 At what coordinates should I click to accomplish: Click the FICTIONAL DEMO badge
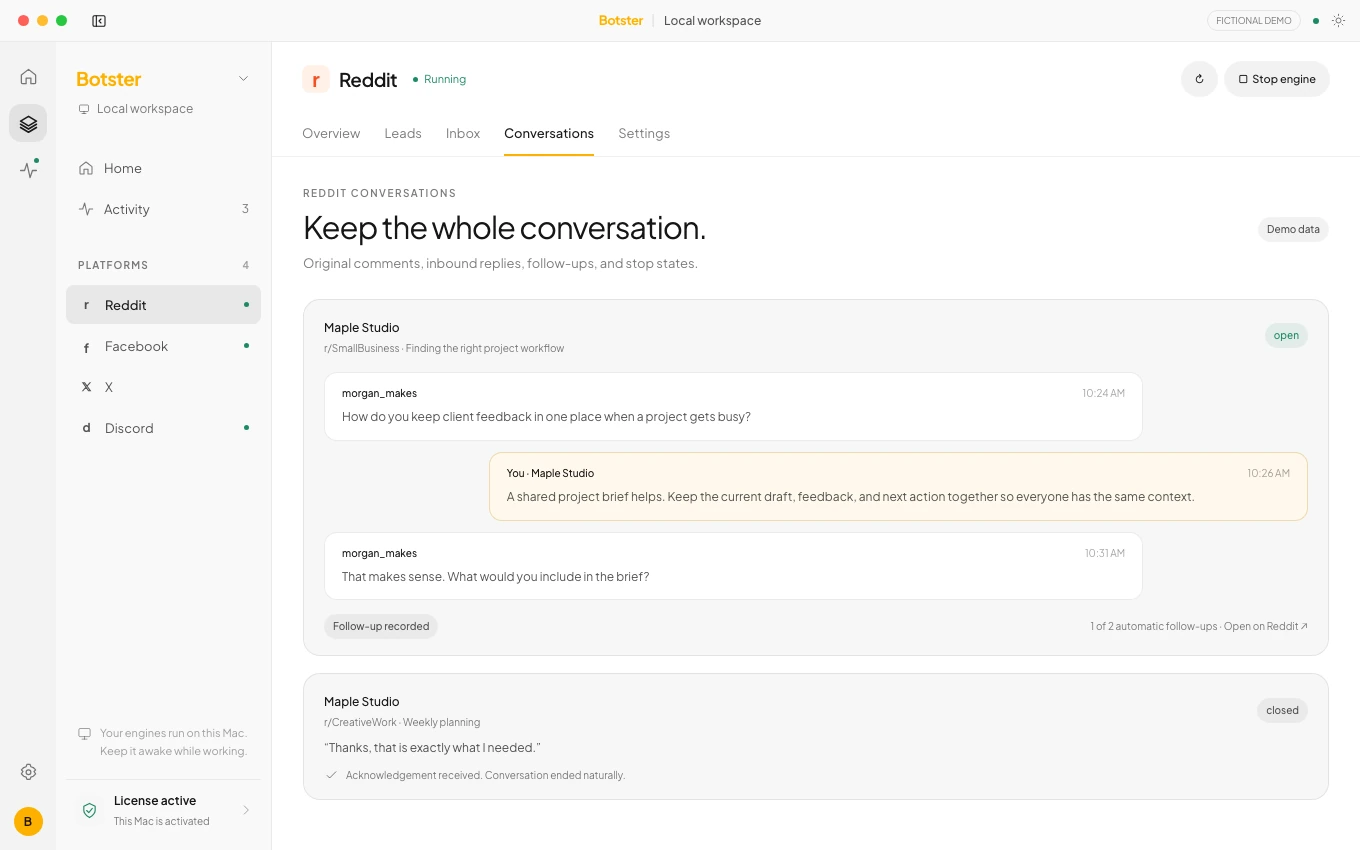tap(1254, 21)
